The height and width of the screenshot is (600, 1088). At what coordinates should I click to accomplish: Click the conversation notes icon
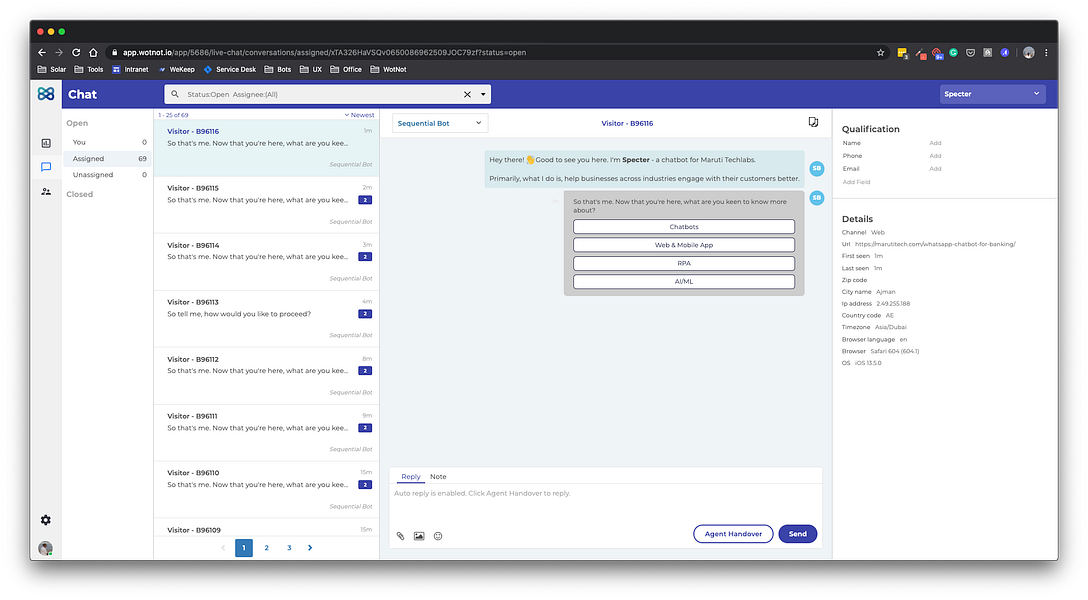point(813,122)
